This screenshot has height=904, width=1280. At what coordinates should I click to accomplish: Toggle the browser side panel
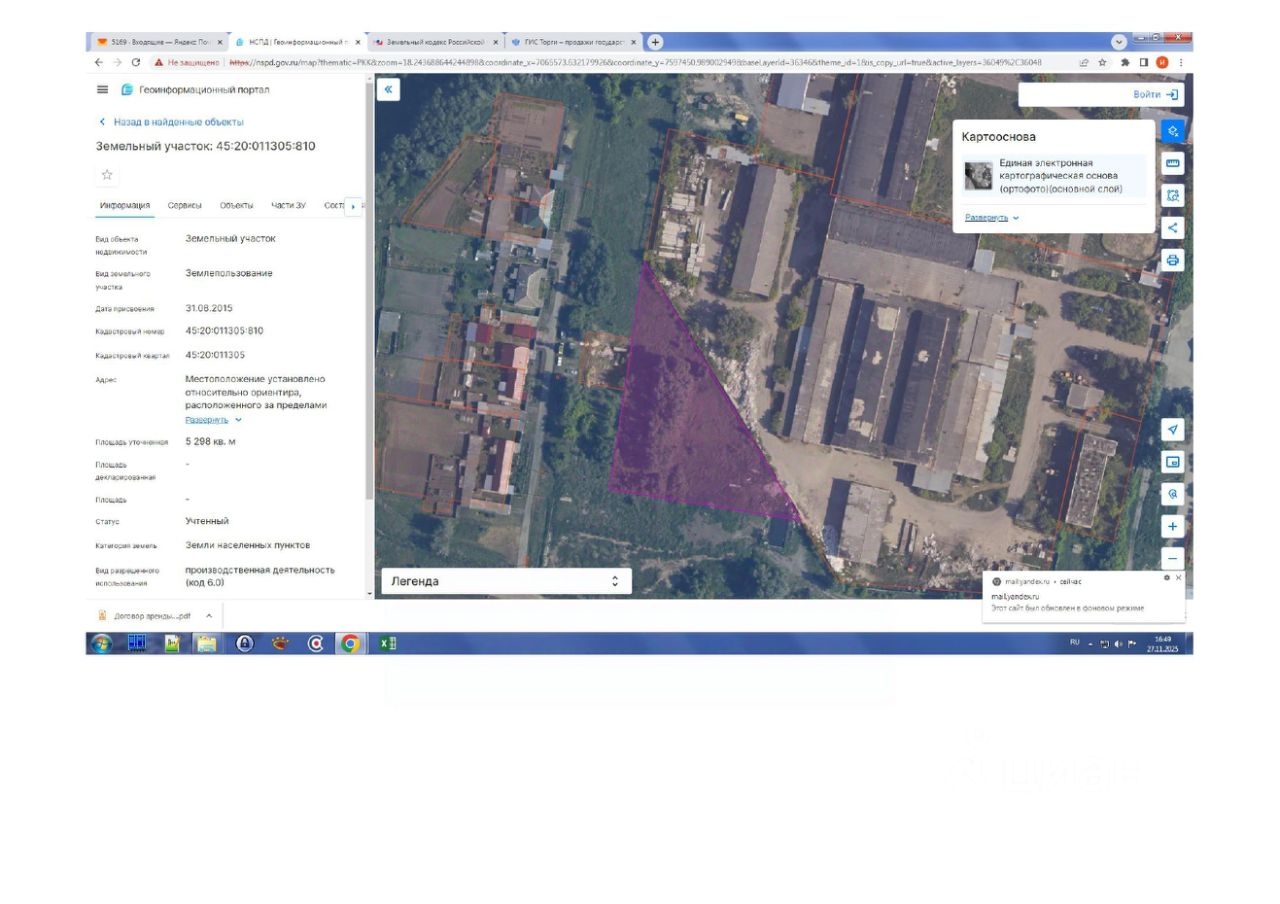click(1144, 62)
